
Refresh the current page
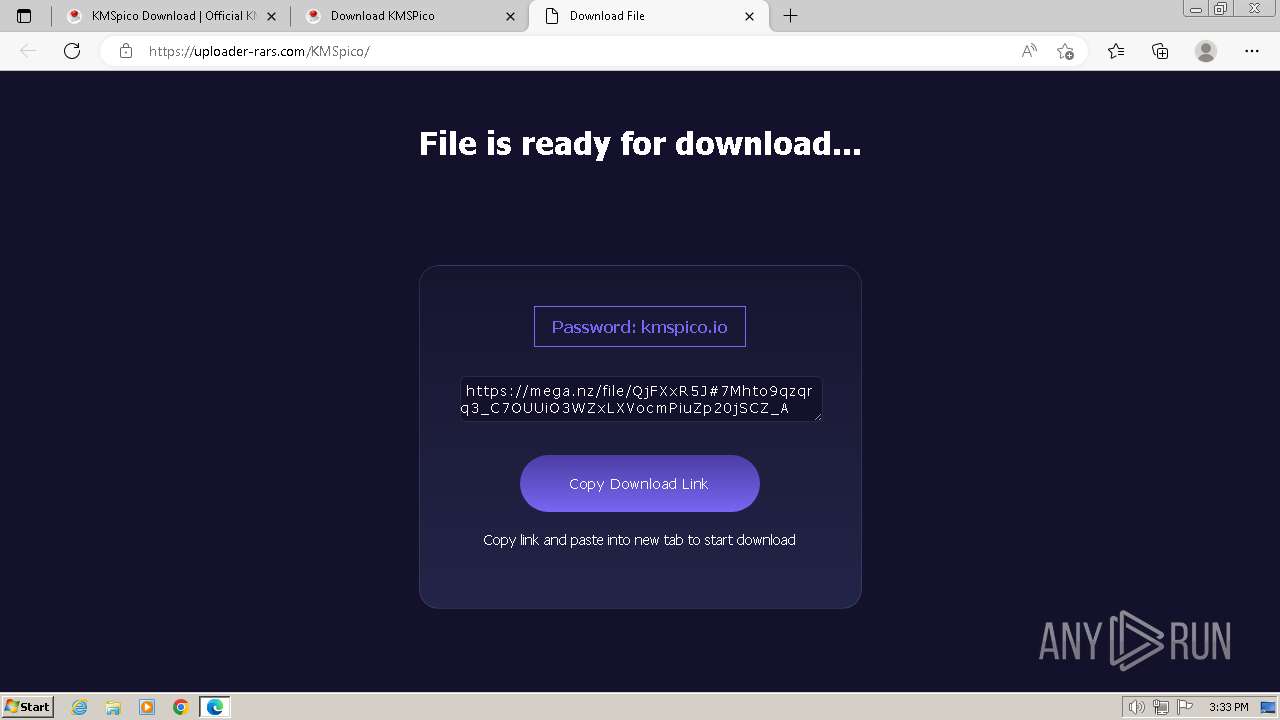pos(72,51)
